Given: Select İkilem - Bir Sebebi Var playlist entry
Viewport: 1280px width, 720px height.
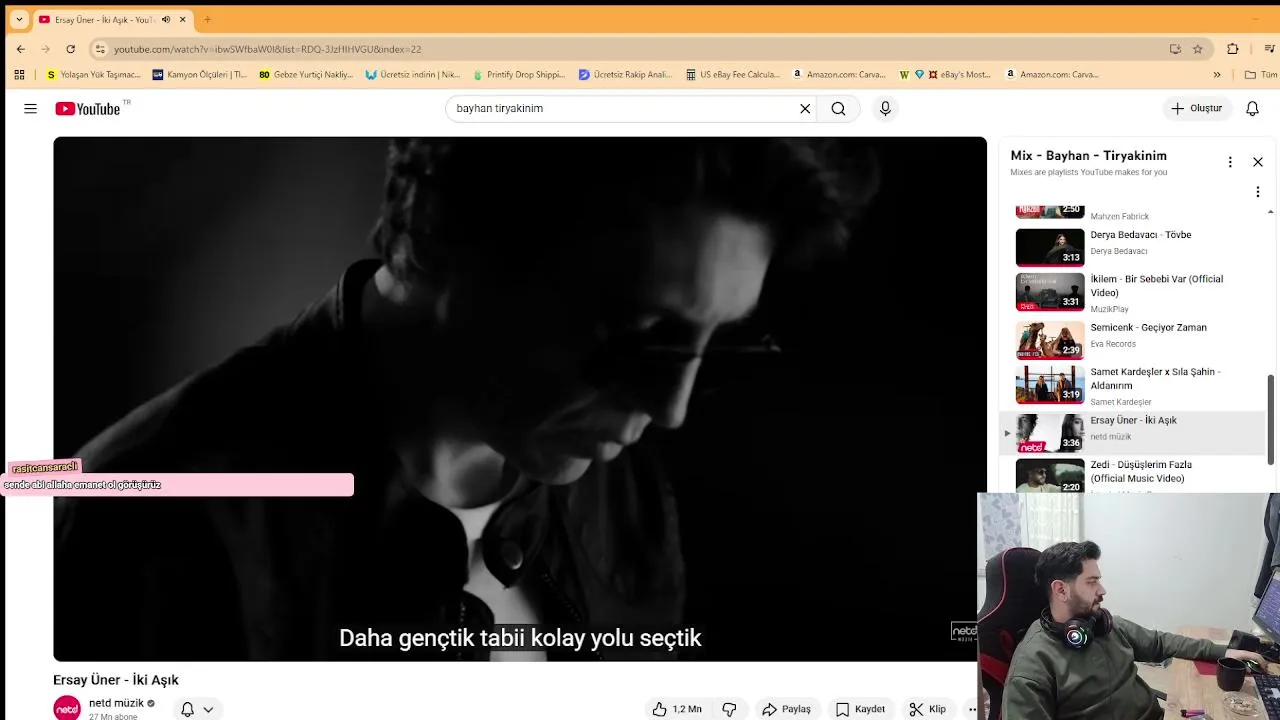Looking at the screenshot, I should click(1134, 291).
